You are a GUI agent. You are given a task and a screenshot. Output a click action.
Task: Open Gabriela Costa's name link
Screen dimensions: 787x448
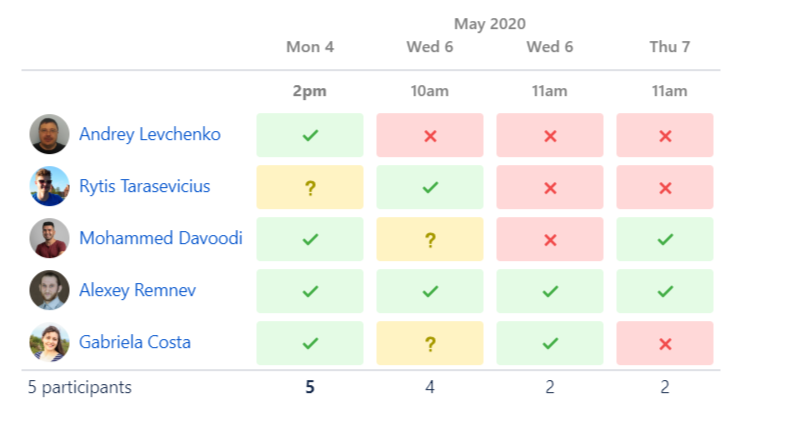[x=135, y=342]
